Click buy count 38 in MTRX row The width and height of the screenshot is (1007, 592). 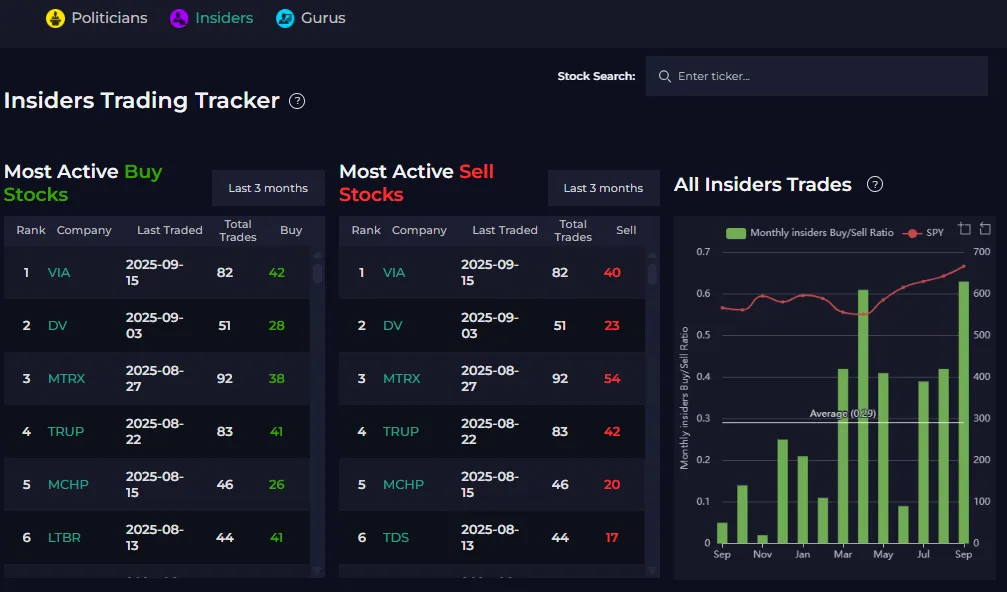277,378
